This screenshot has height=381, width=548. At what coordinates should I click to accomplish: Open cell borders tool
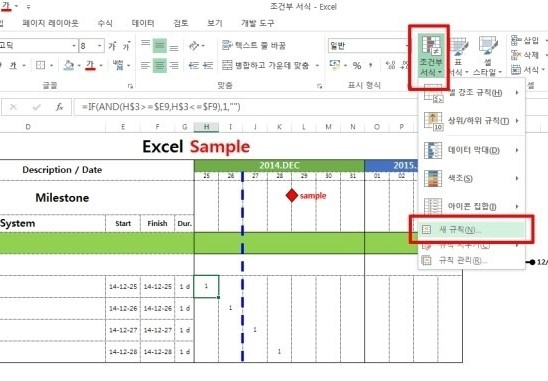point(41,65)
